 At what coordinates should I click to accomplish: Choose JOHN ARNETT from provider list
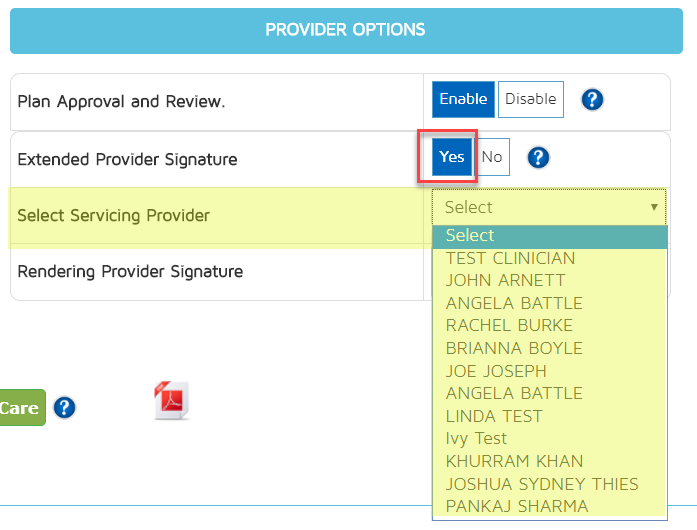(x=505, y=280)
